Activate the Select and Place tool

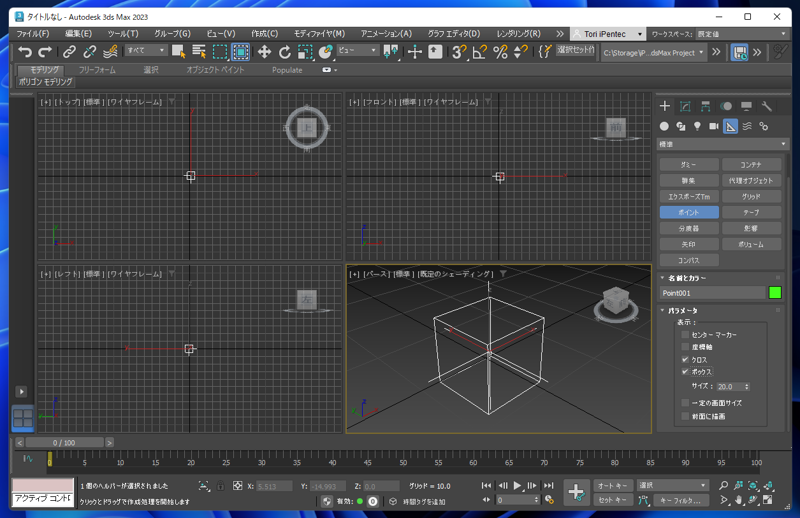click(x=326, y=52)
